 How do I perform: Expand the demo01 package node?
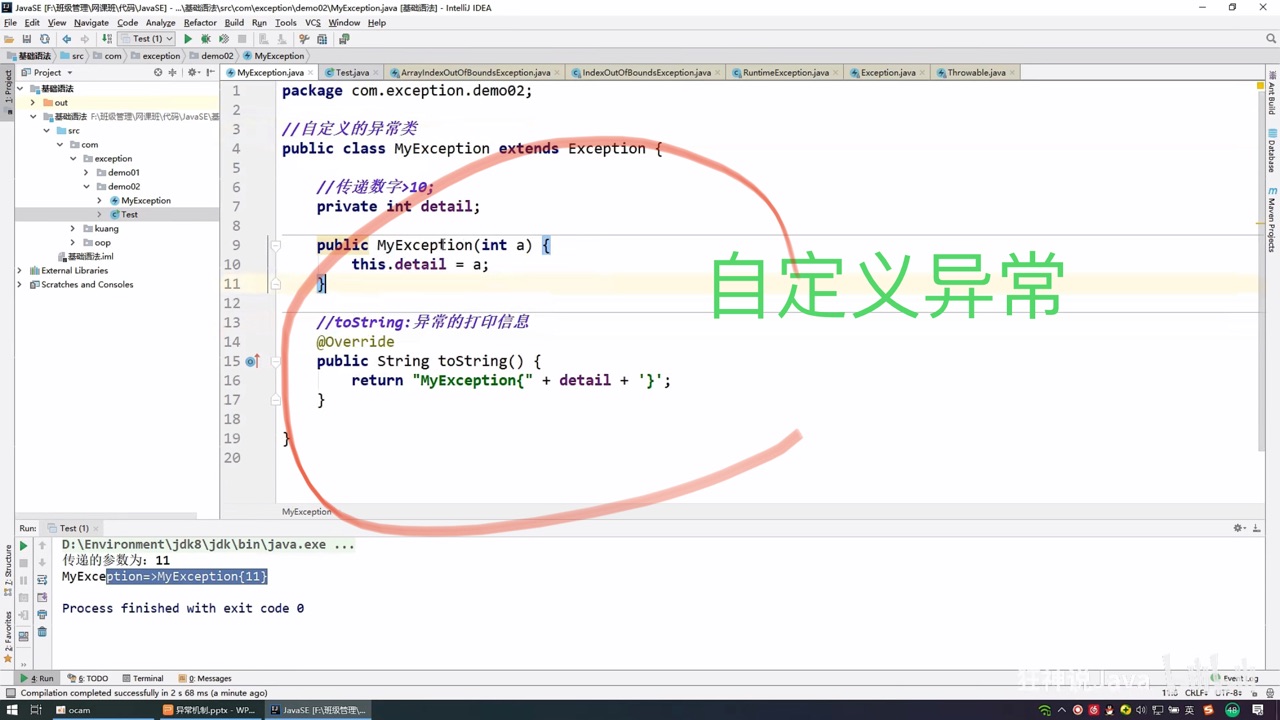pos(86,173)
